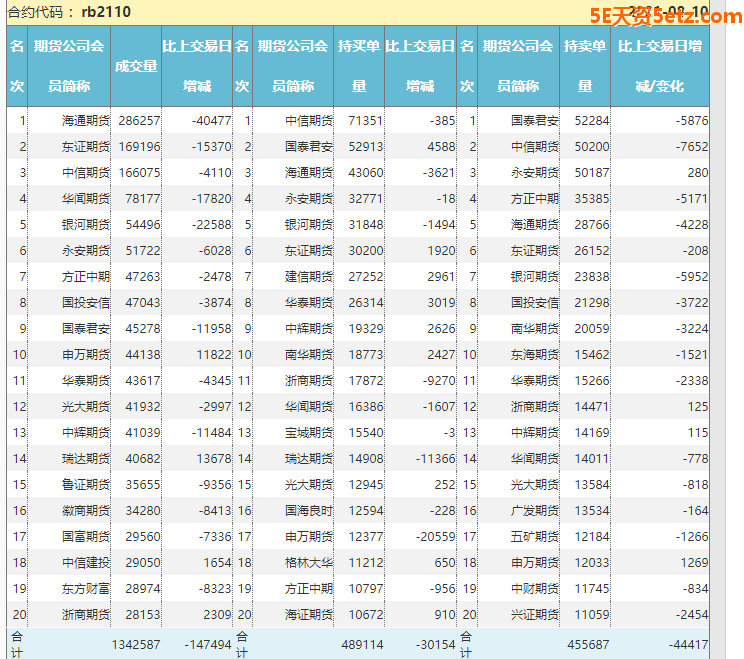Click the rb2110 contract code at top
This screenshot has width=744, height=659.
coord(106,12)
